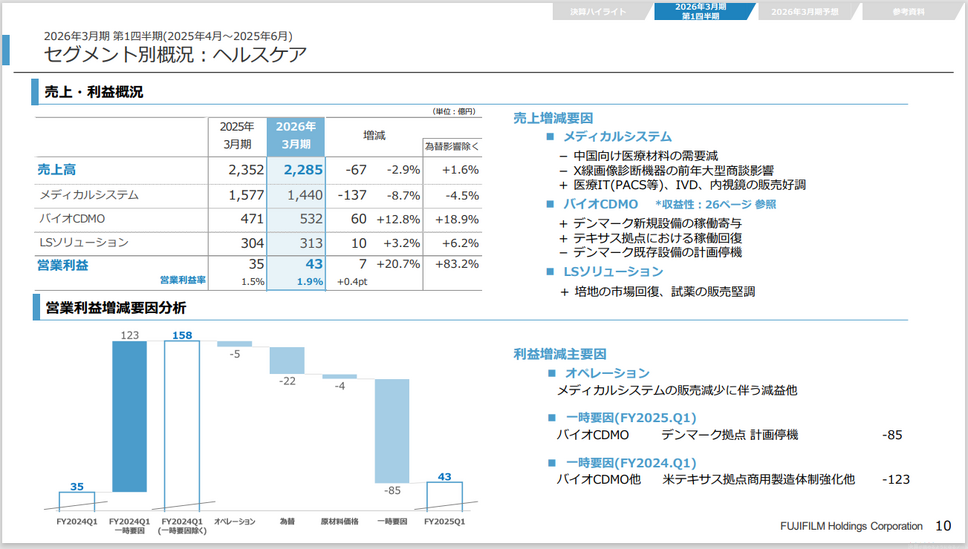The image size is (968, 549).
Task: Click the +18.9% cell
Action: (457, 219)
